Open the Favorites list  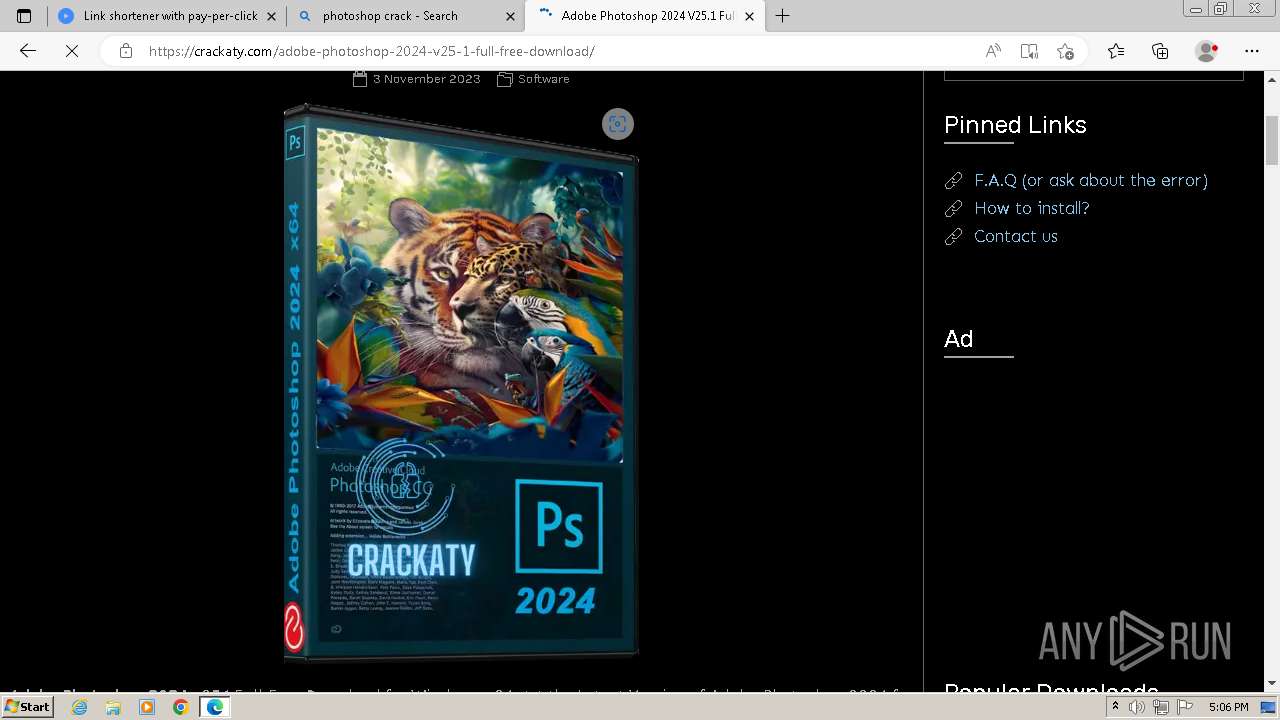point(1116,51)
